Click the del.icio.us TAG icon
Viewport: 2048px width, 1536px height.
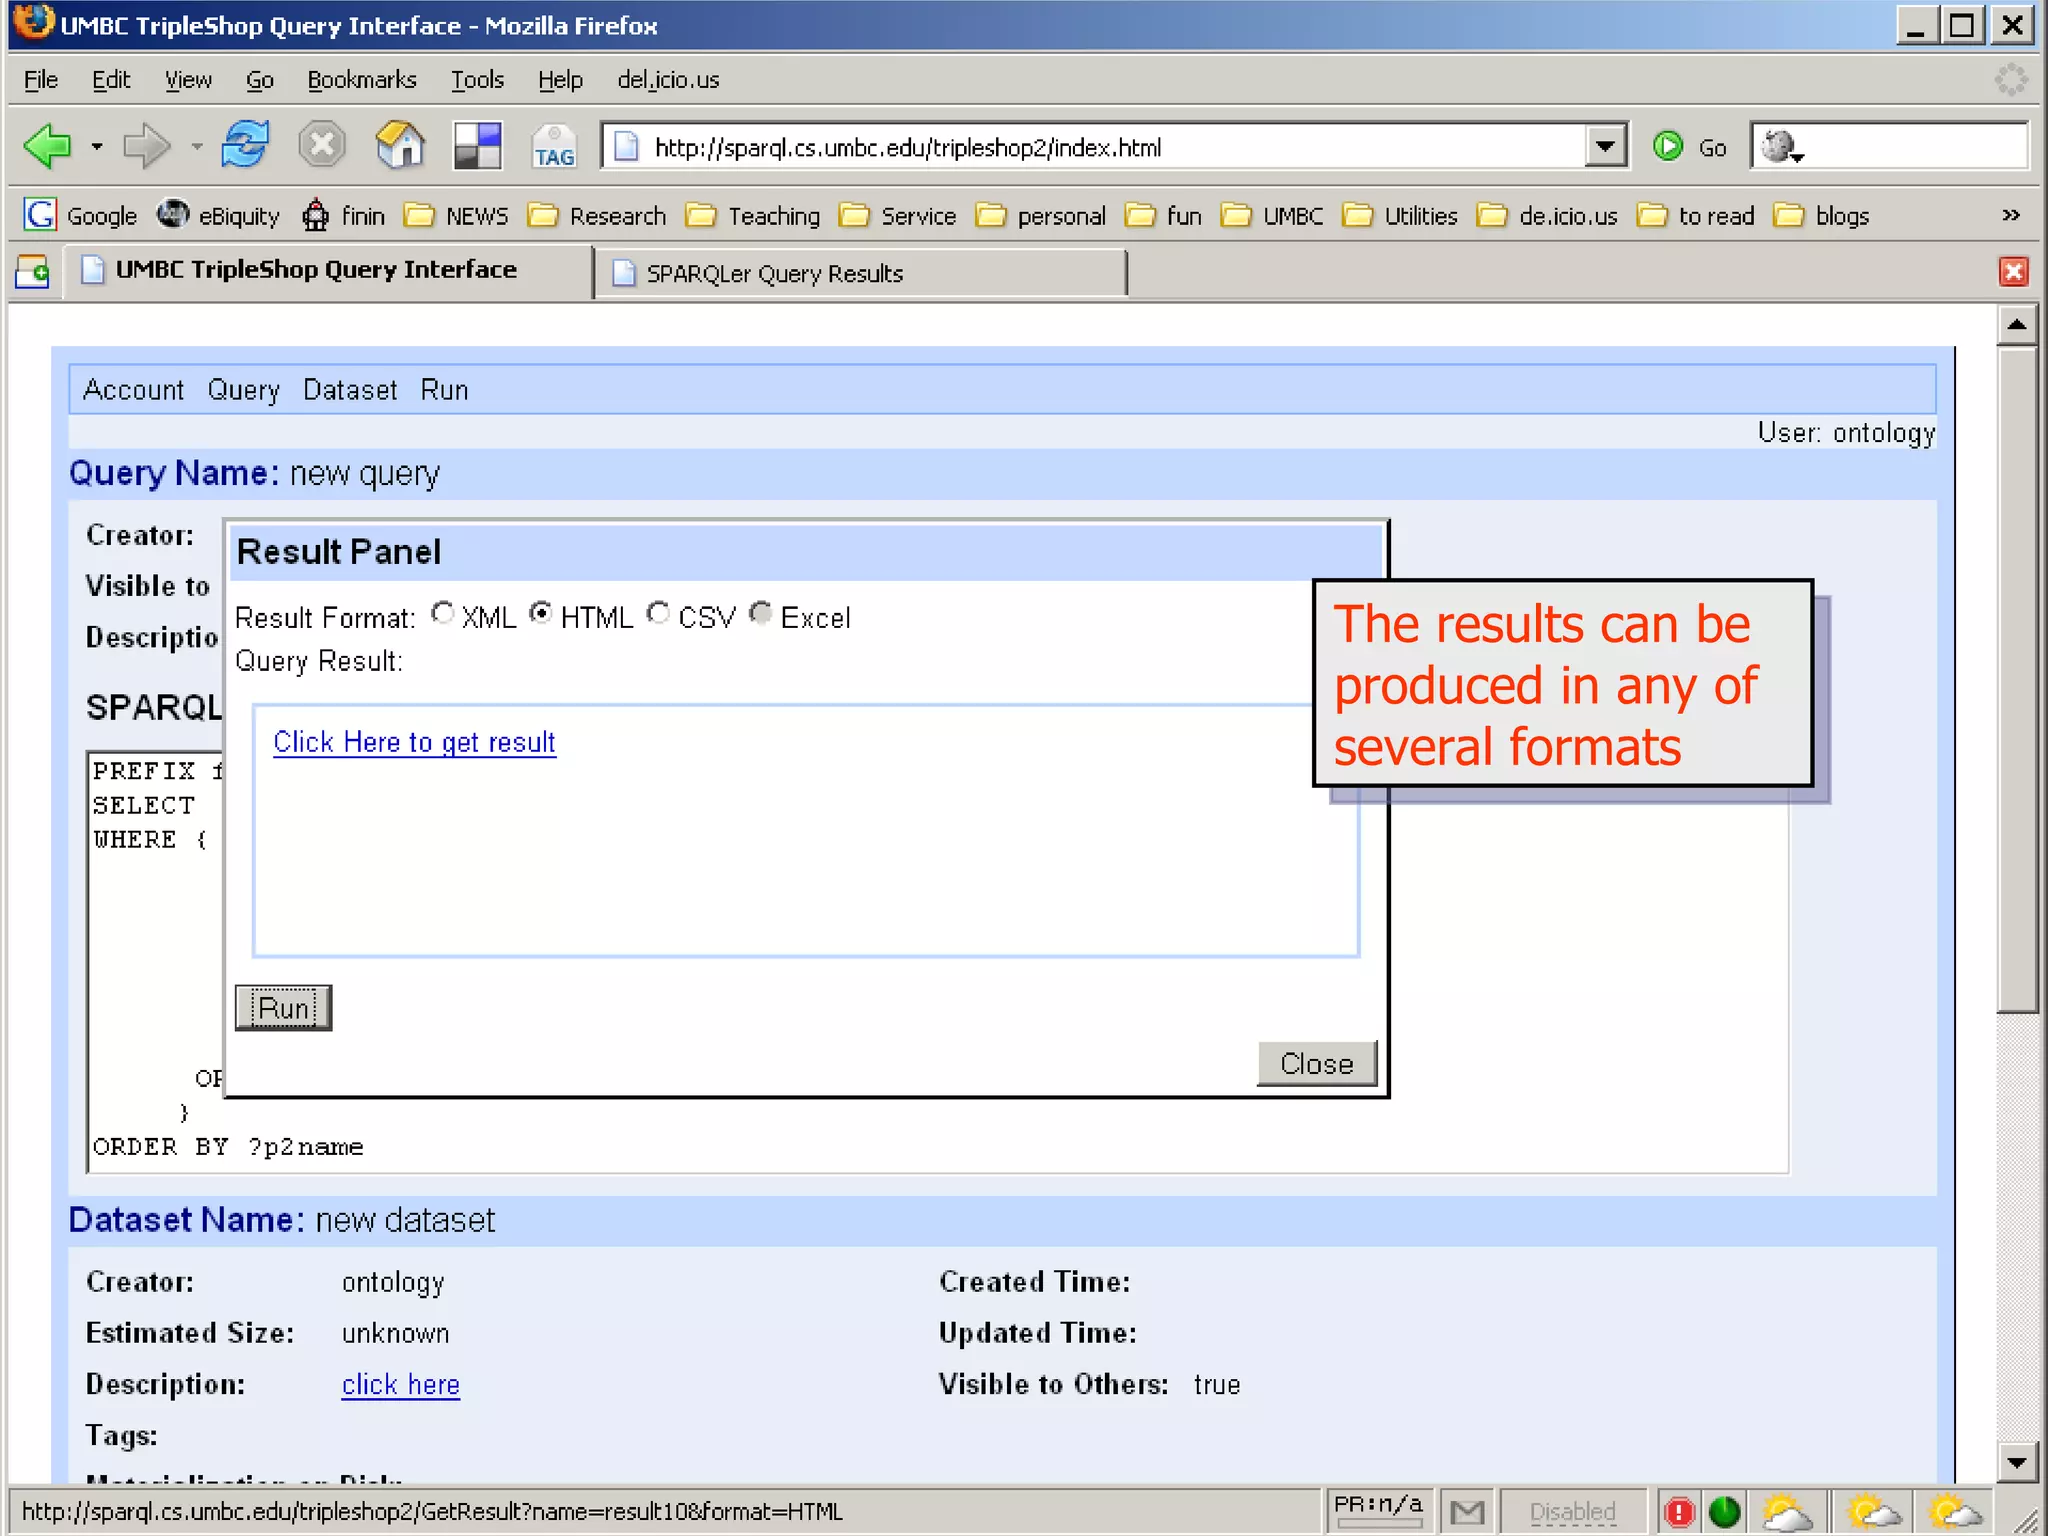[553, 147]
